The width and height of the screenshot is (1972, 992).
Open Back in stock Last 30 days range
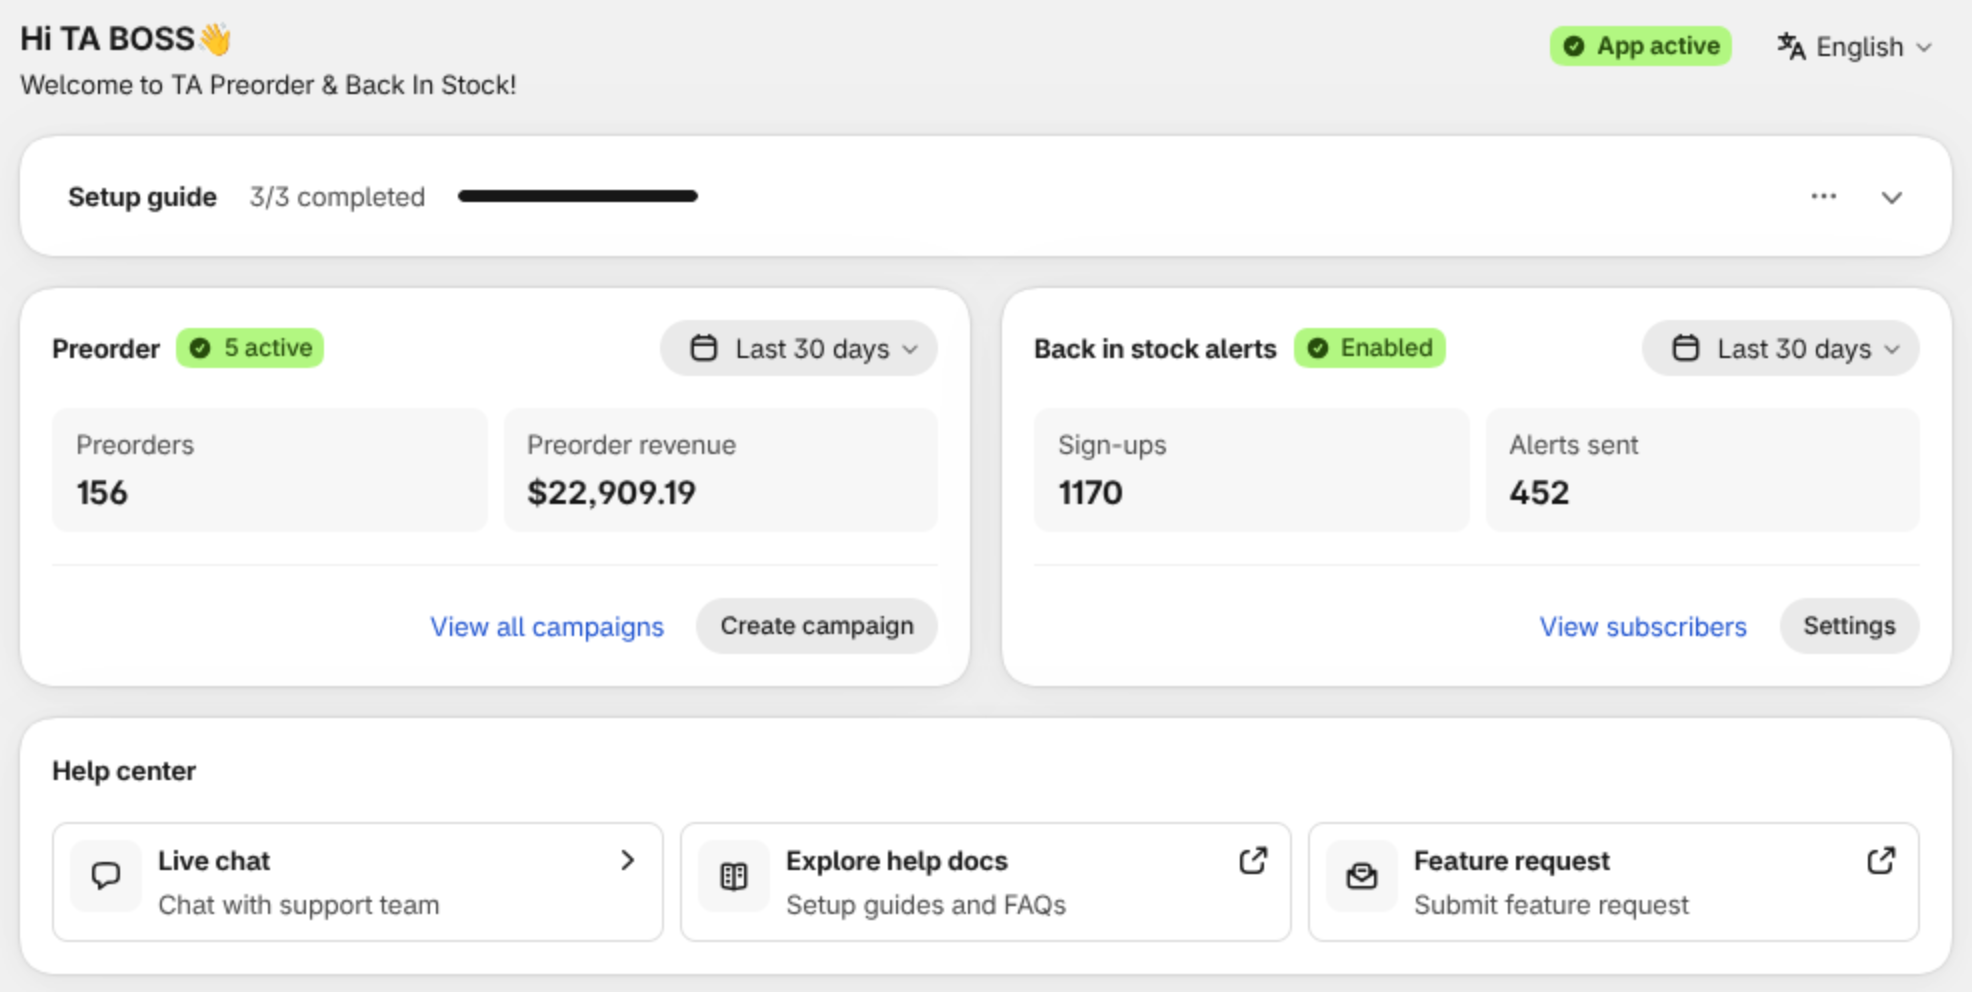coord(1781,348)
